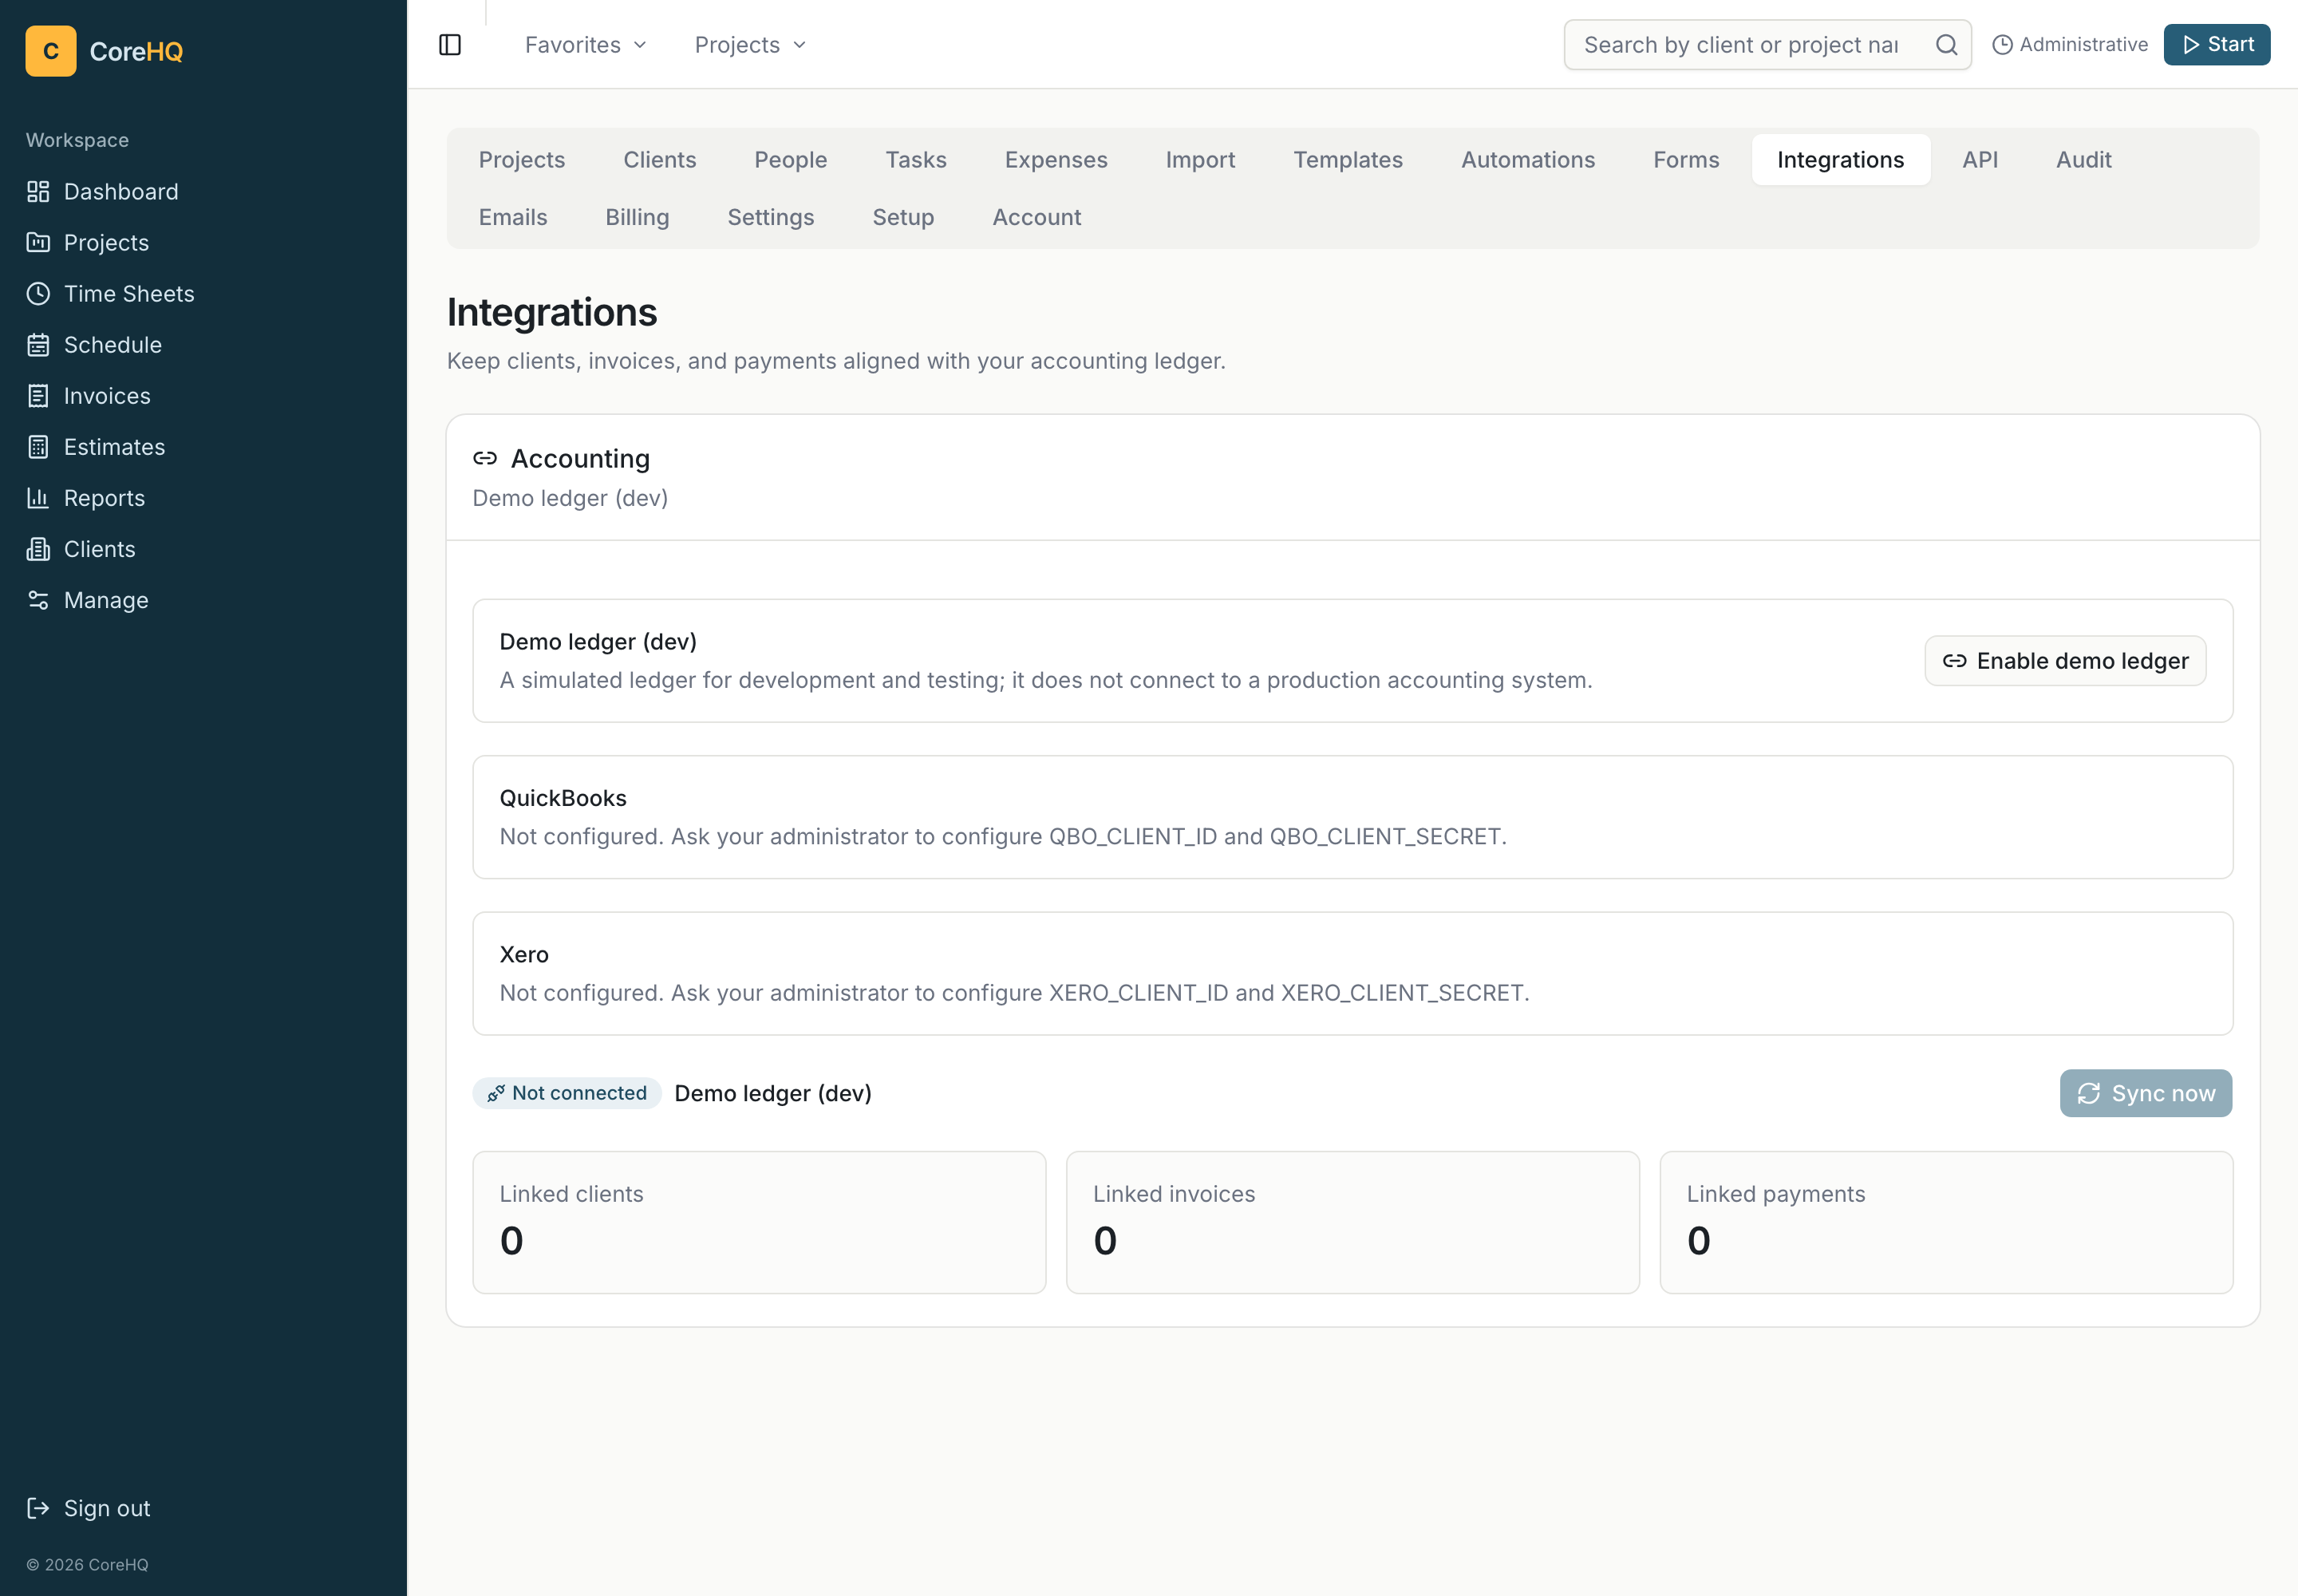Click the Linked clients count card

pos(759,1222)
